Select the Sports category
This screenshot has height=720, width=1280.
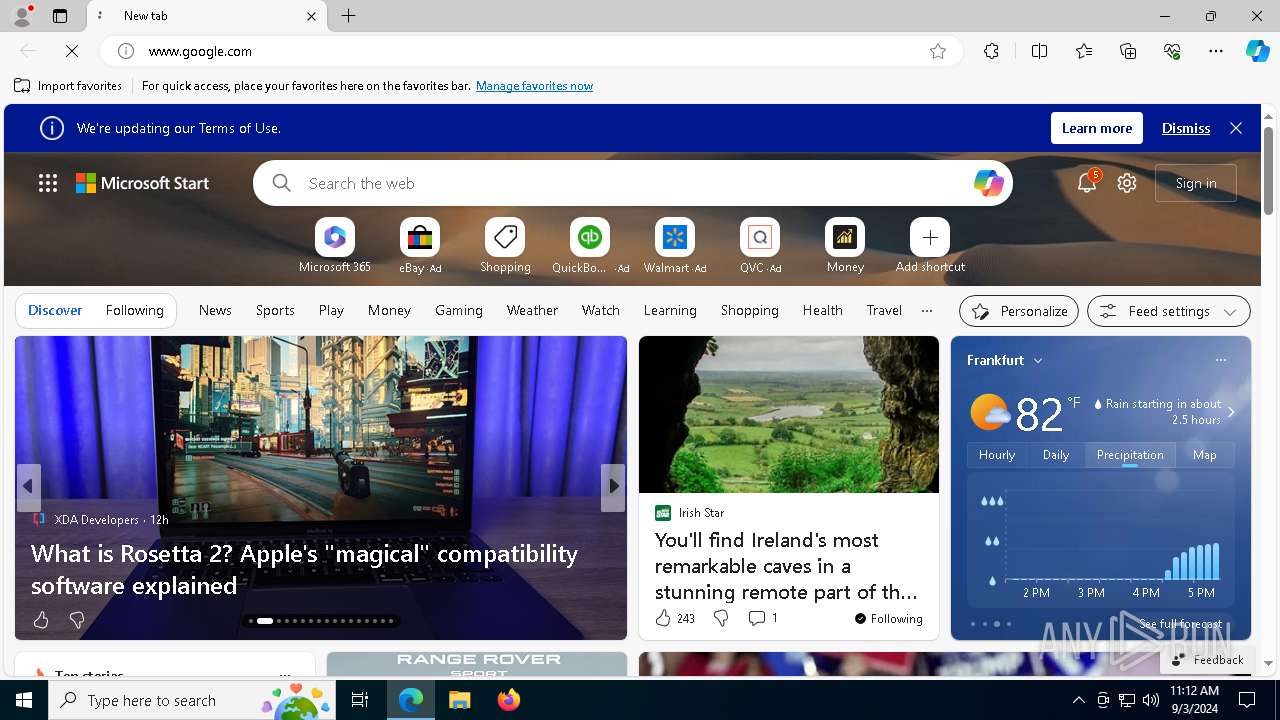click(x=275, y=310)
